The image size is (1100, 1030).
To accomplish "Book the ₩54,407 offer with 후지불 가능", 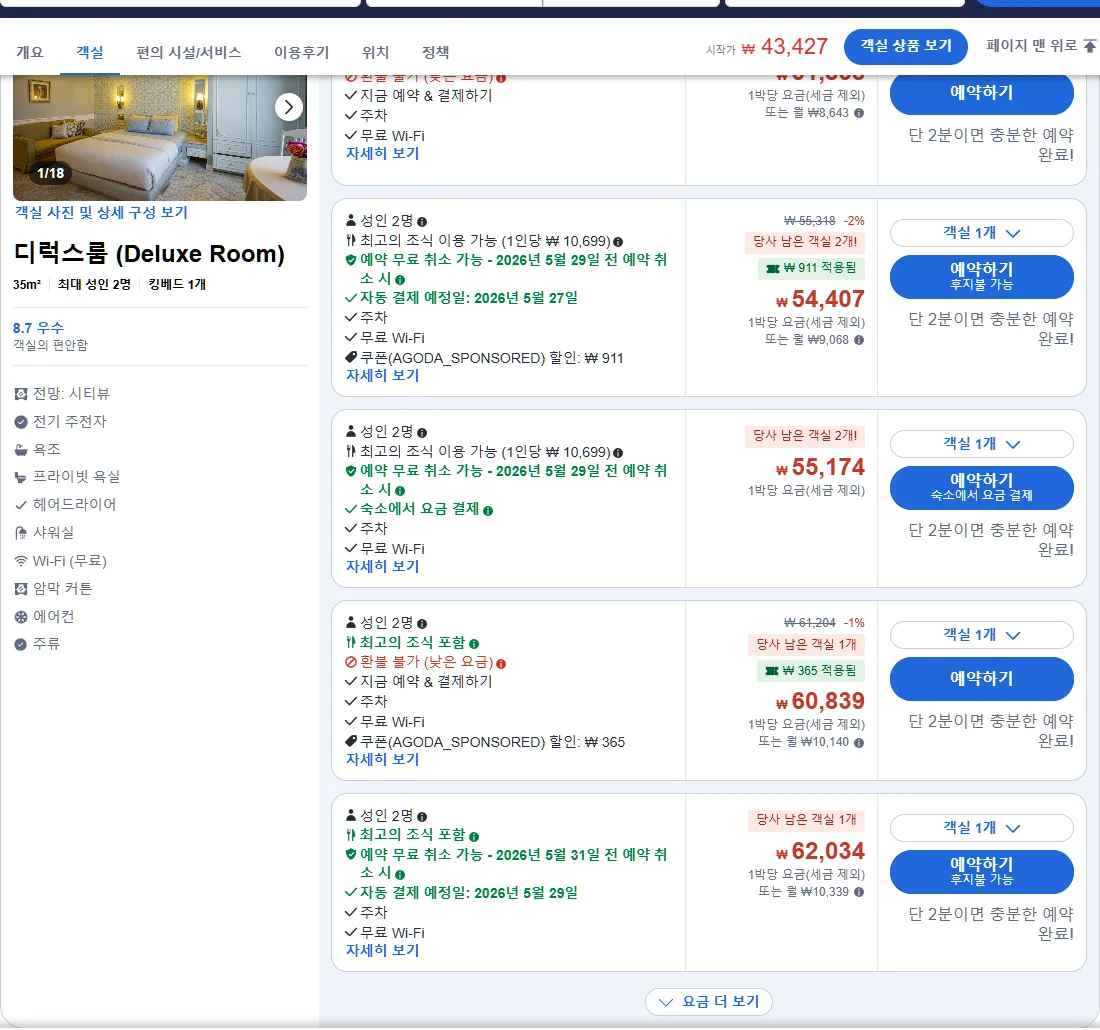I will pyautogui.click(x=981, y=276).
